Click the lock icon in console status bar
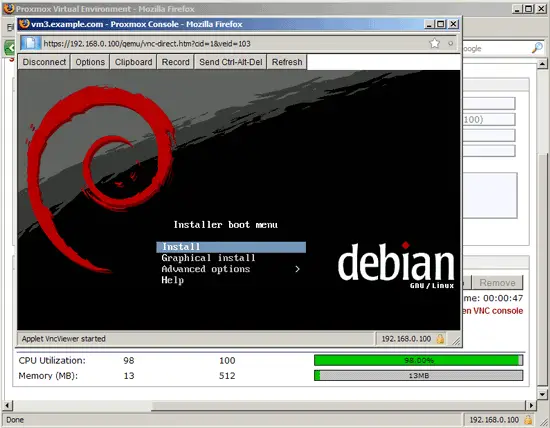This screenshot has height=428, width=550. [440, 339]
